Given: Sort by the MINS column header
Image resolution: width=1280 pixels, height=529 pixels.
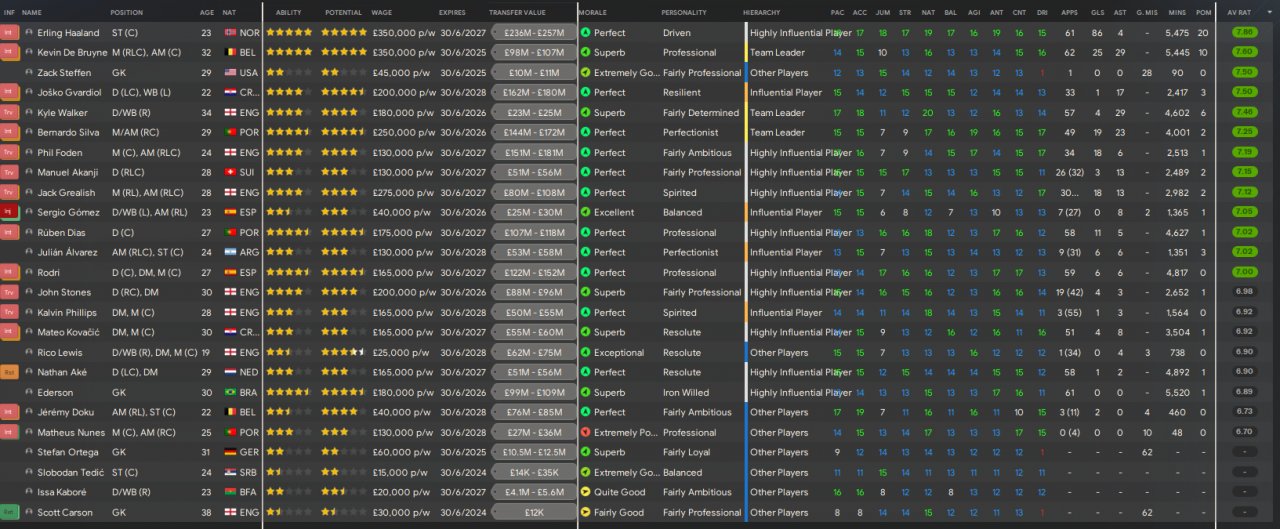Looking at the screenshot, I should point(1177,12).
